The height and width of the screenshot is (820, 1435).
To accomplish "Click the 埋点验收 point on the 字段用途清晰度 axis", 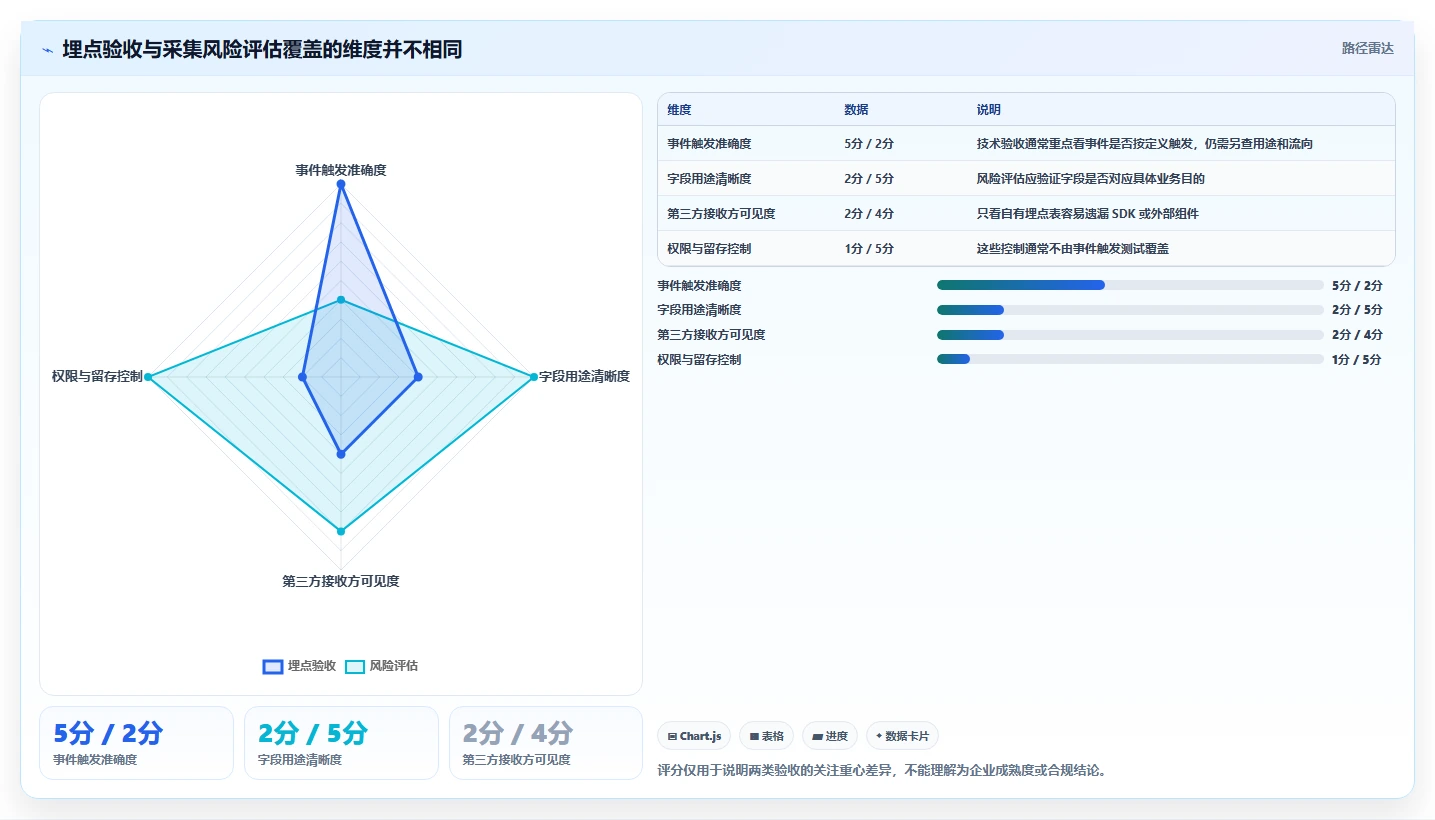I will (418, 377).
